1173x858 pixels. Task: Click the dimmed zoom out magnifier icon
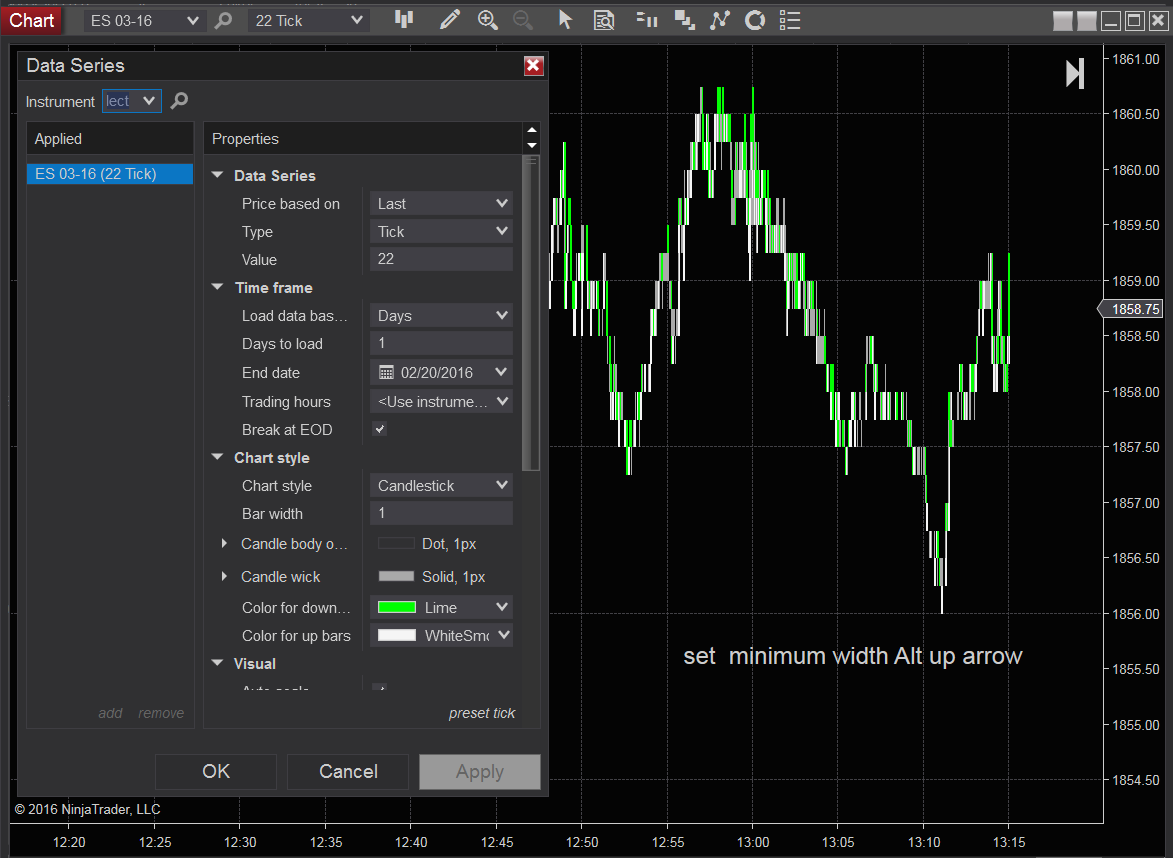coord(523,20)
